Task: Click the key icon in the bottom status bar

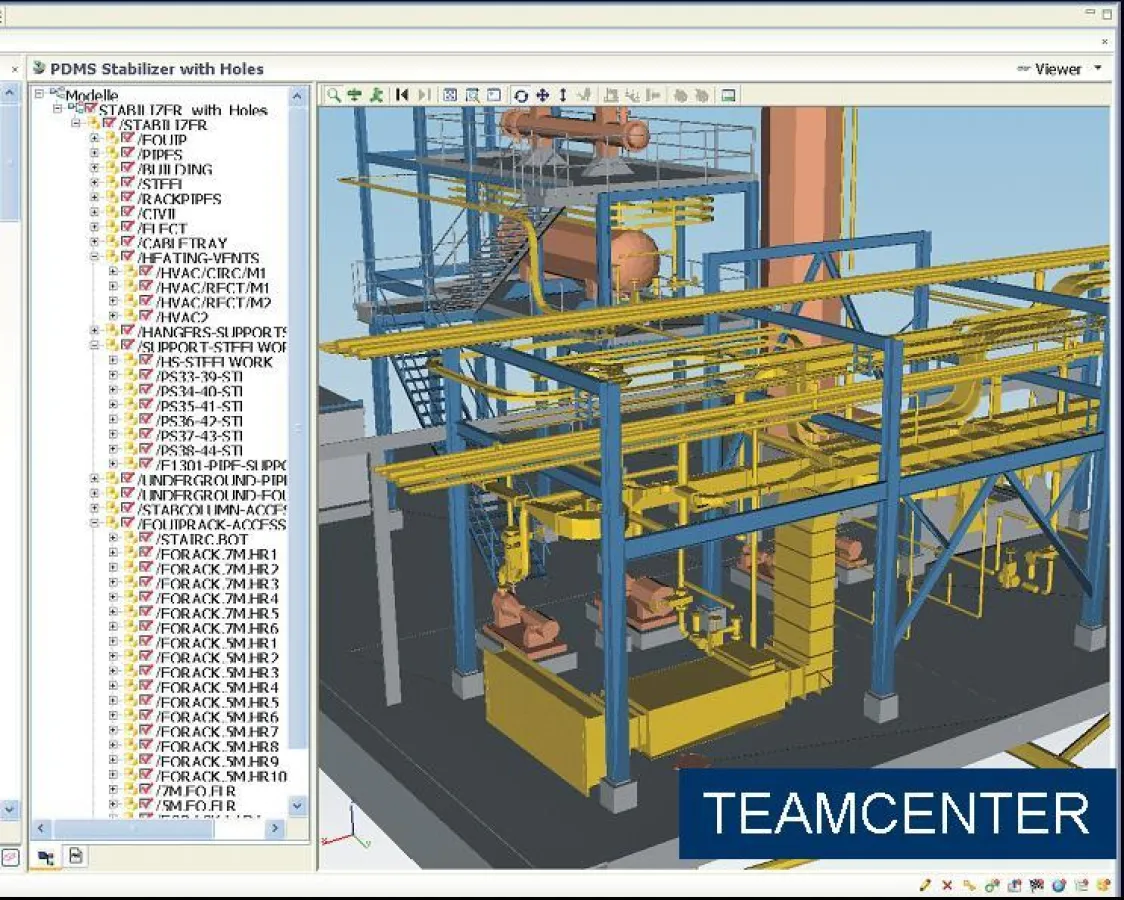Action: tap(968, 885)
